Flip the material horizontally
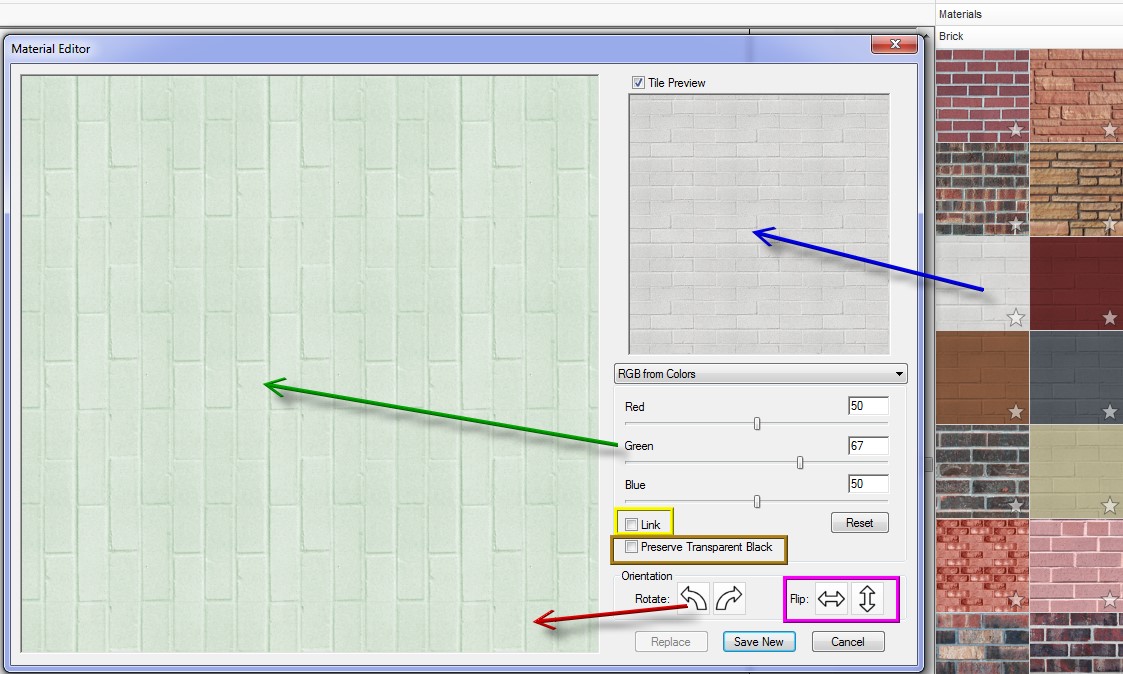The image size is (1123, 674). tap(832, 598)
